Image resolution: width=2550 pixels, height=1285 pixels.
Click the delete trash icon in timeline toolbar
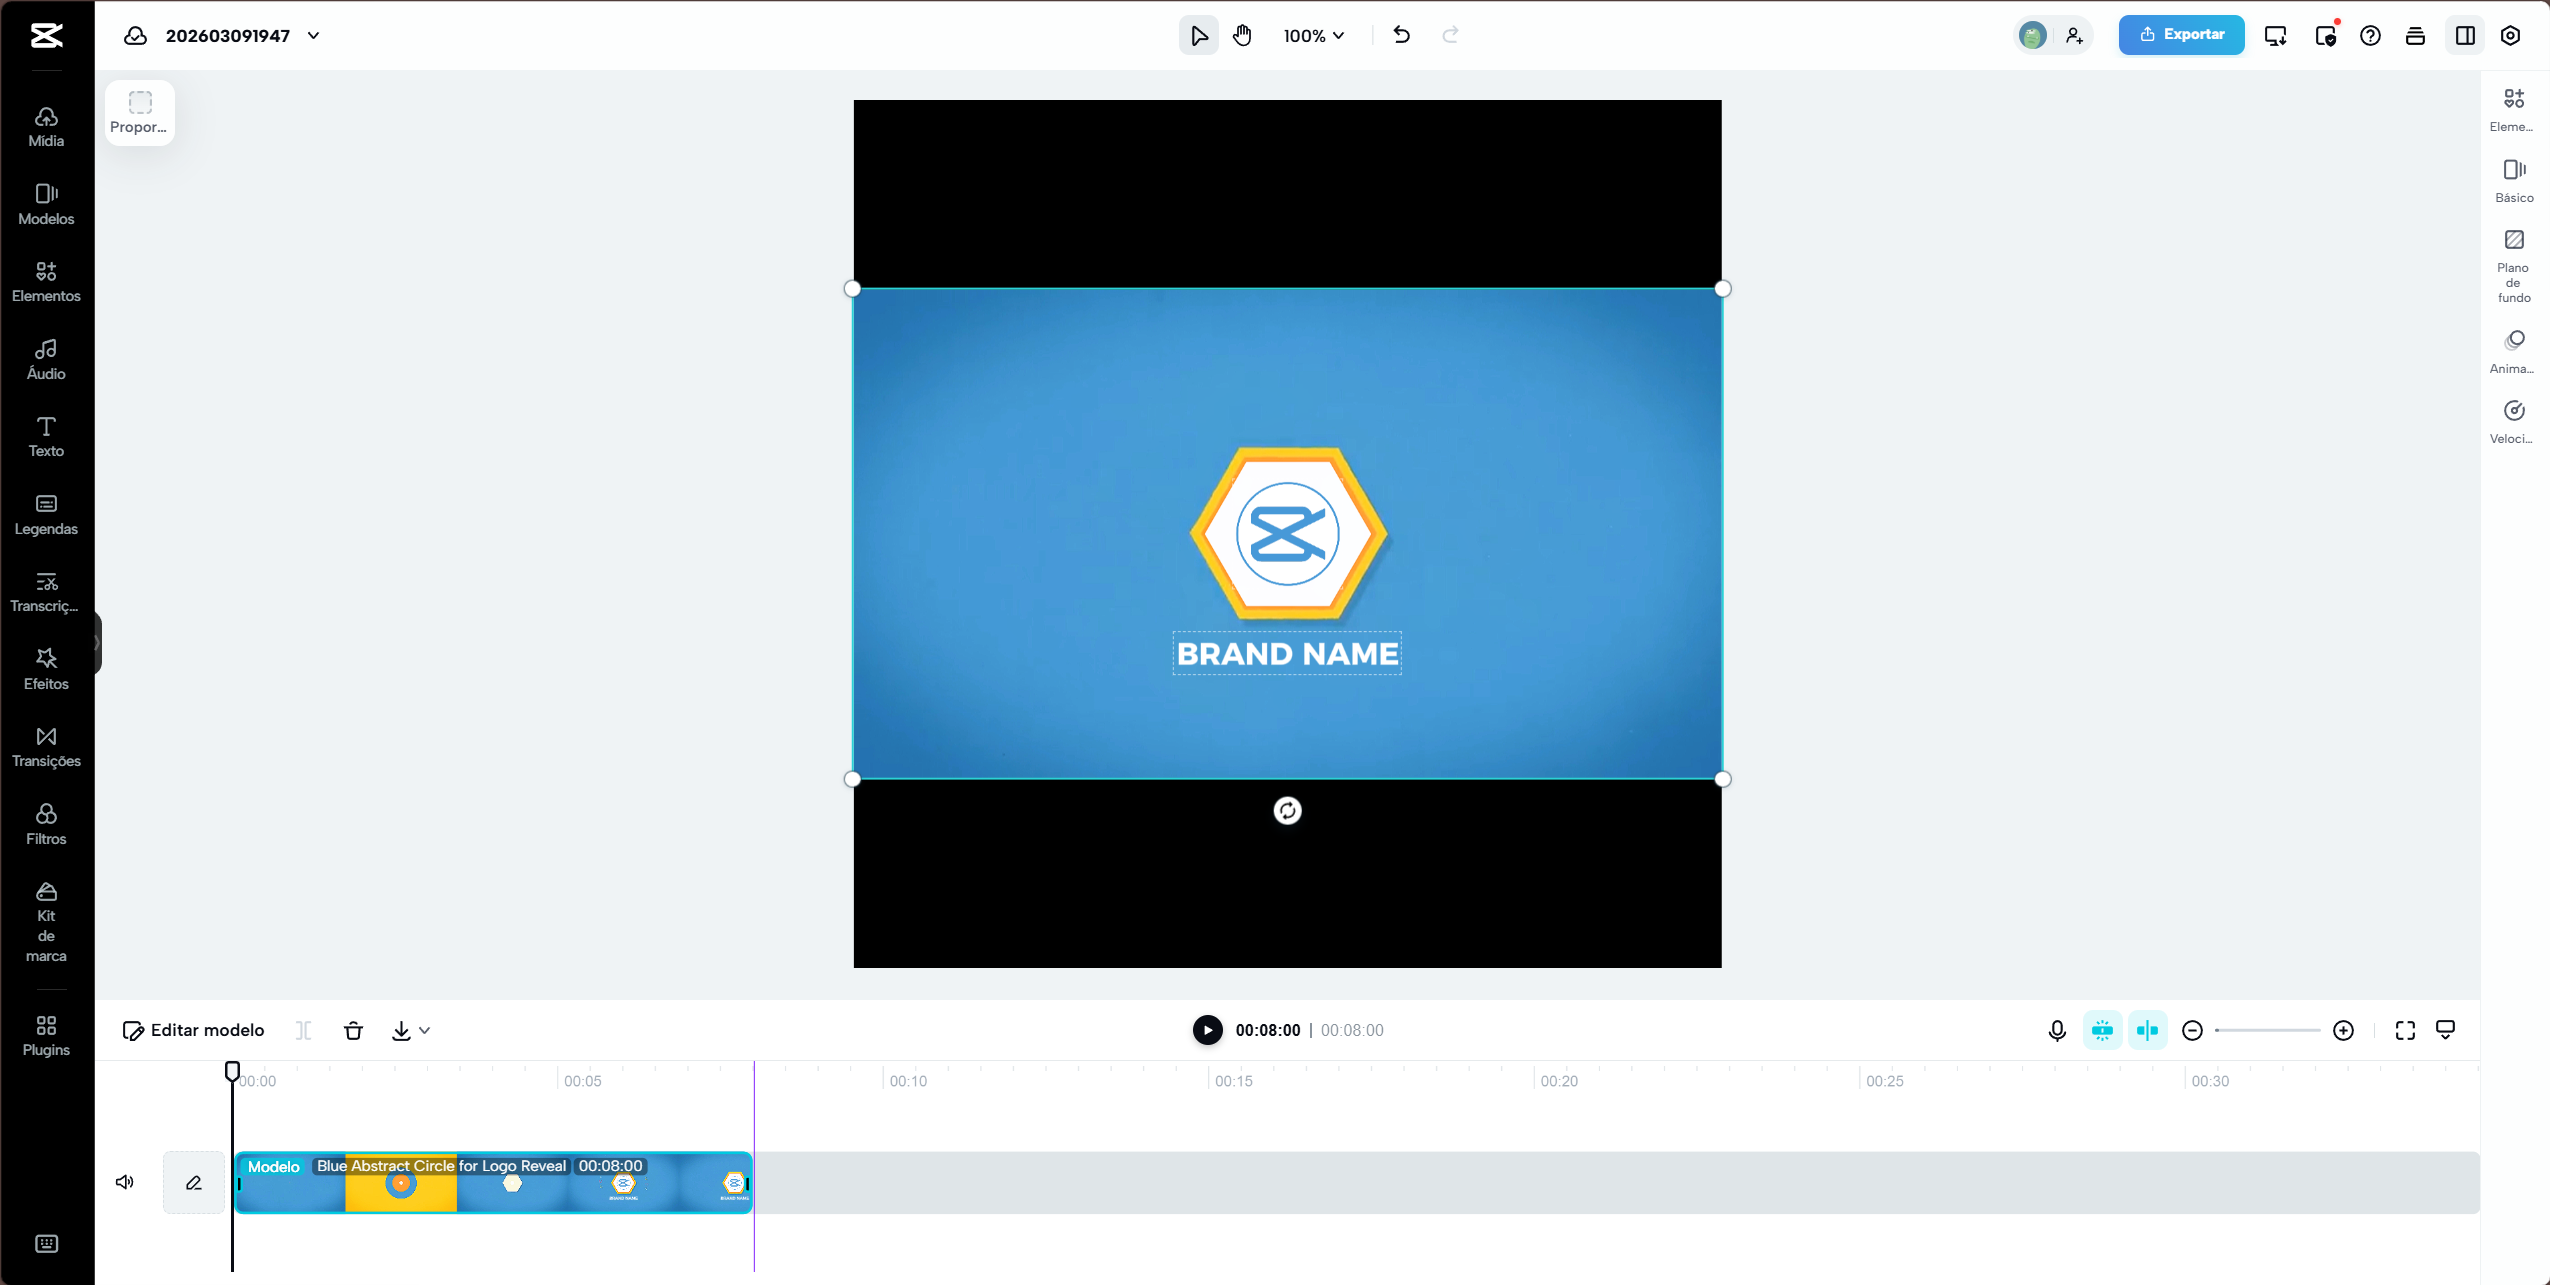(353, 1030)
